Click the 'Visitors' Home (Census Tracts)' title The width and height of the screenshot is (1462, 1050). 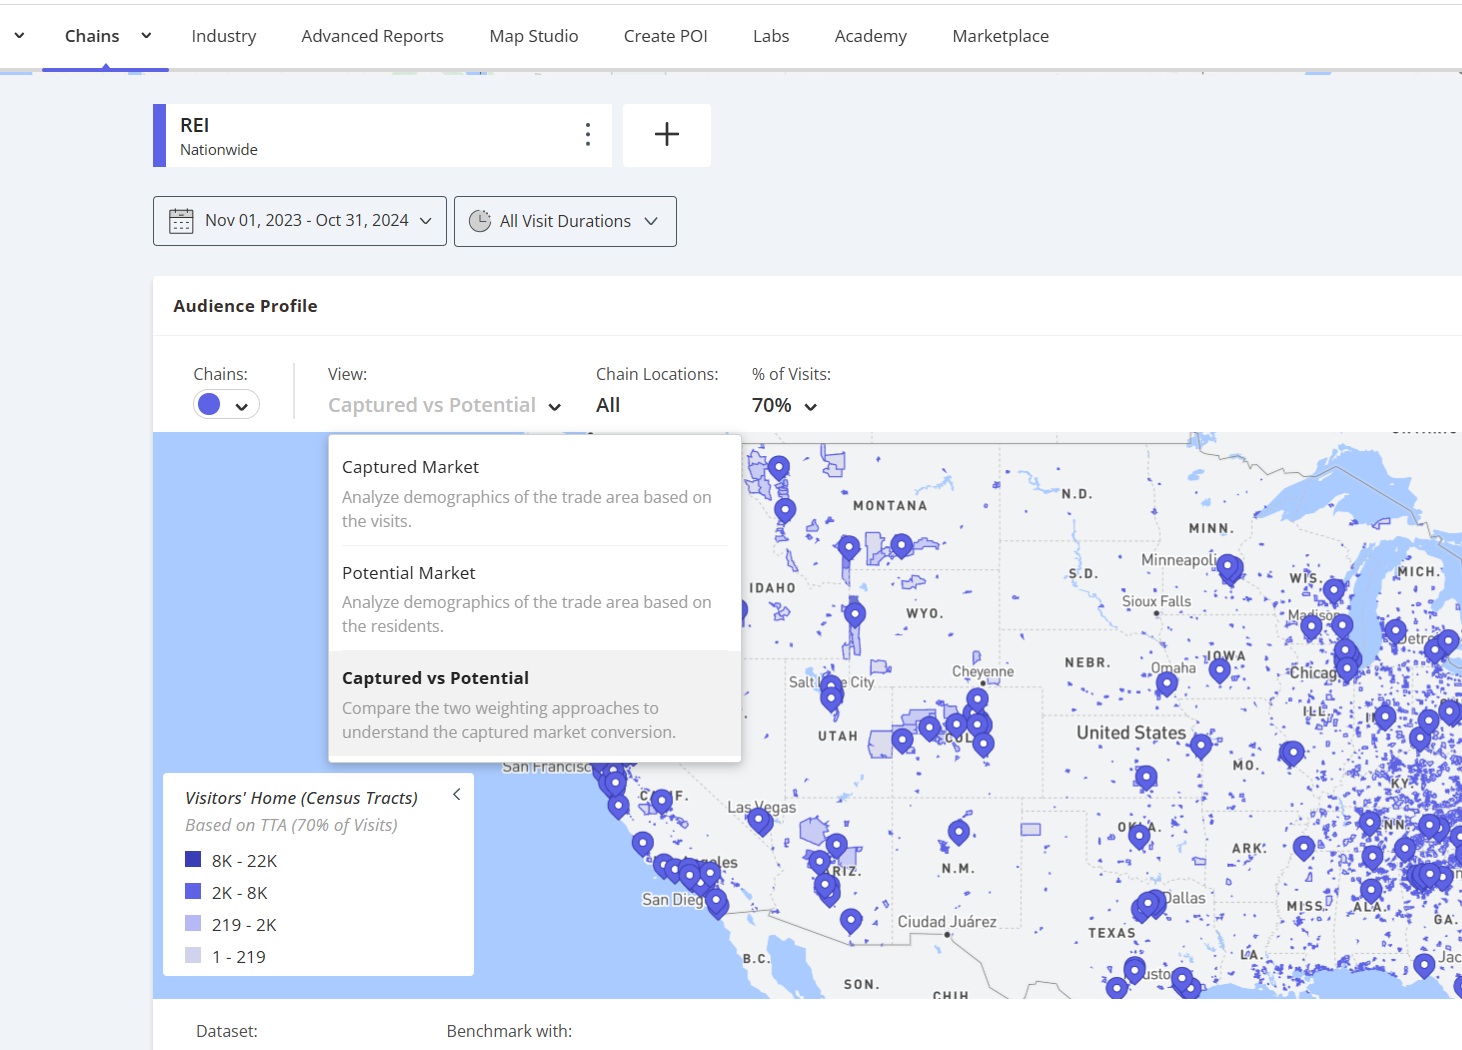(301, 798)
